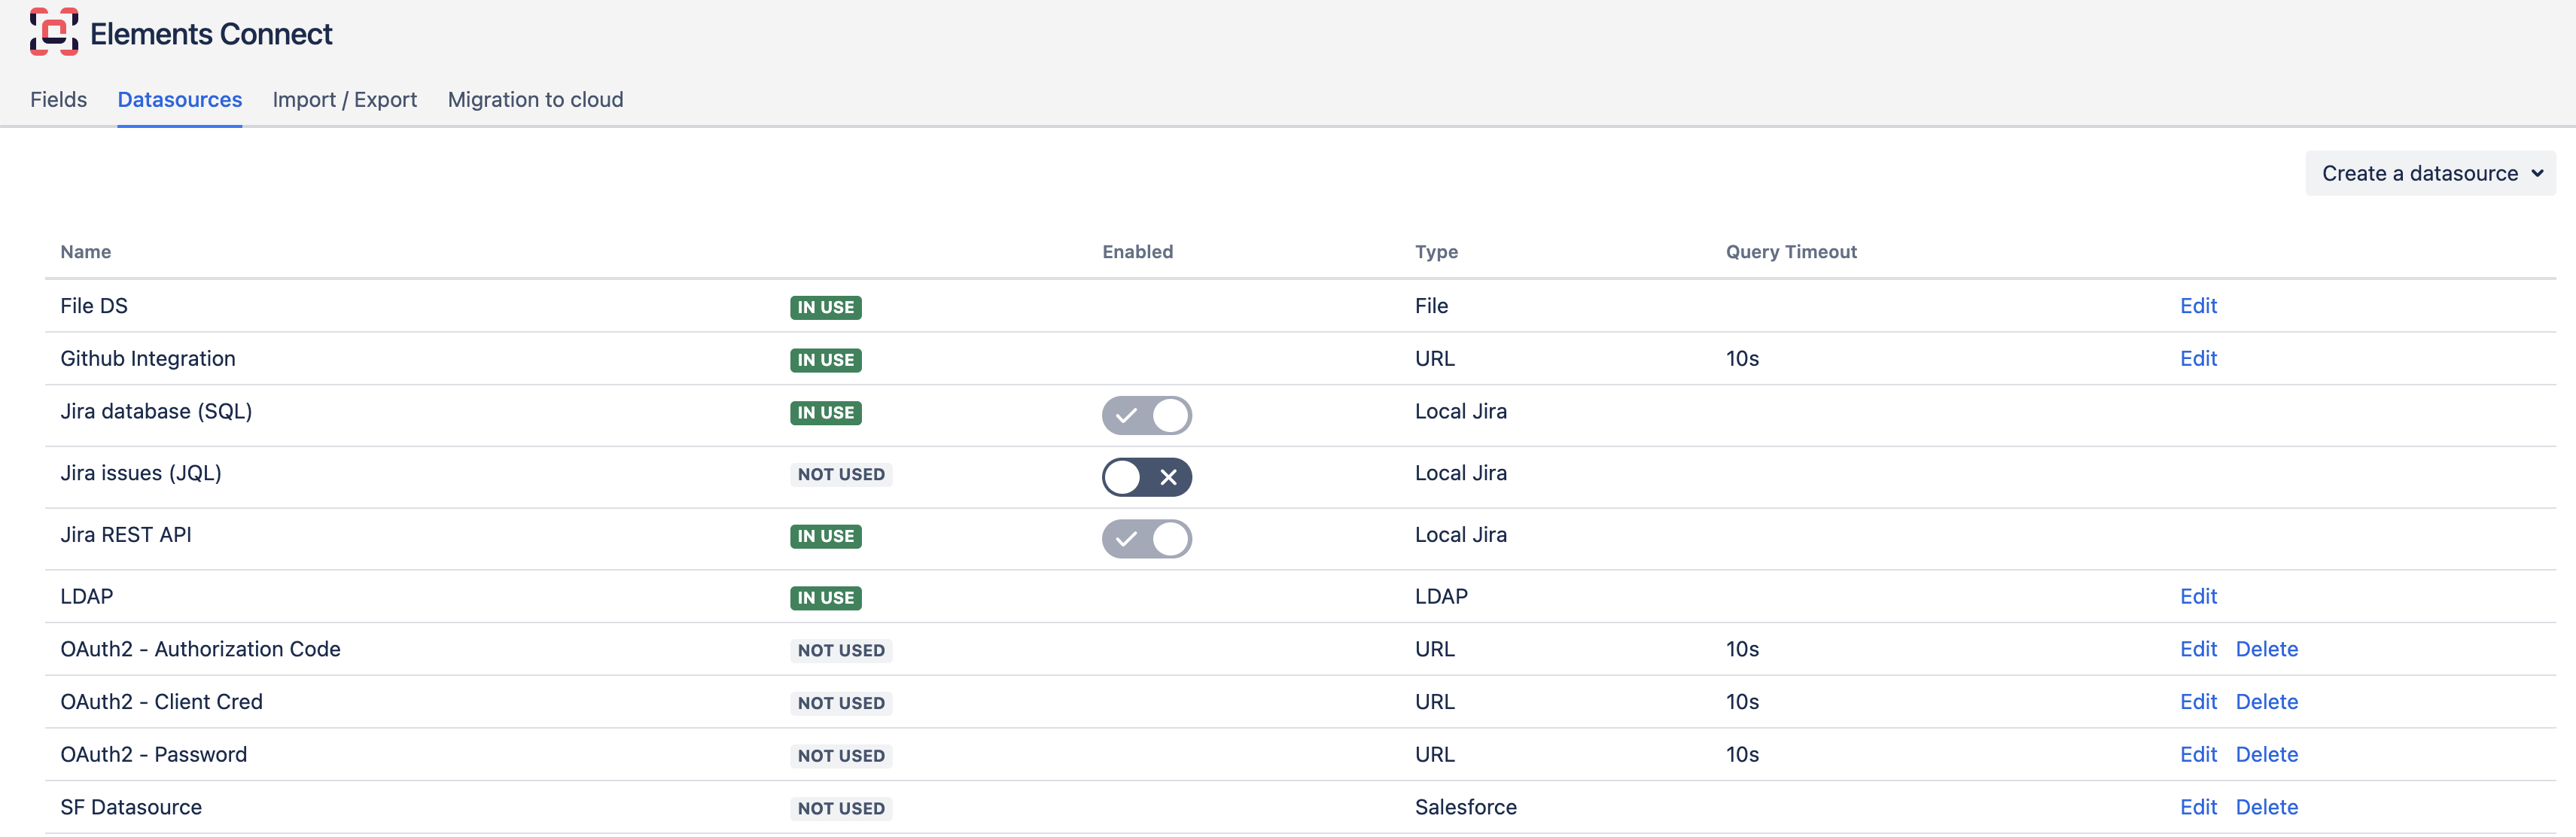
Task: Click the Elements Connect title text
Action: click(211, 34)
